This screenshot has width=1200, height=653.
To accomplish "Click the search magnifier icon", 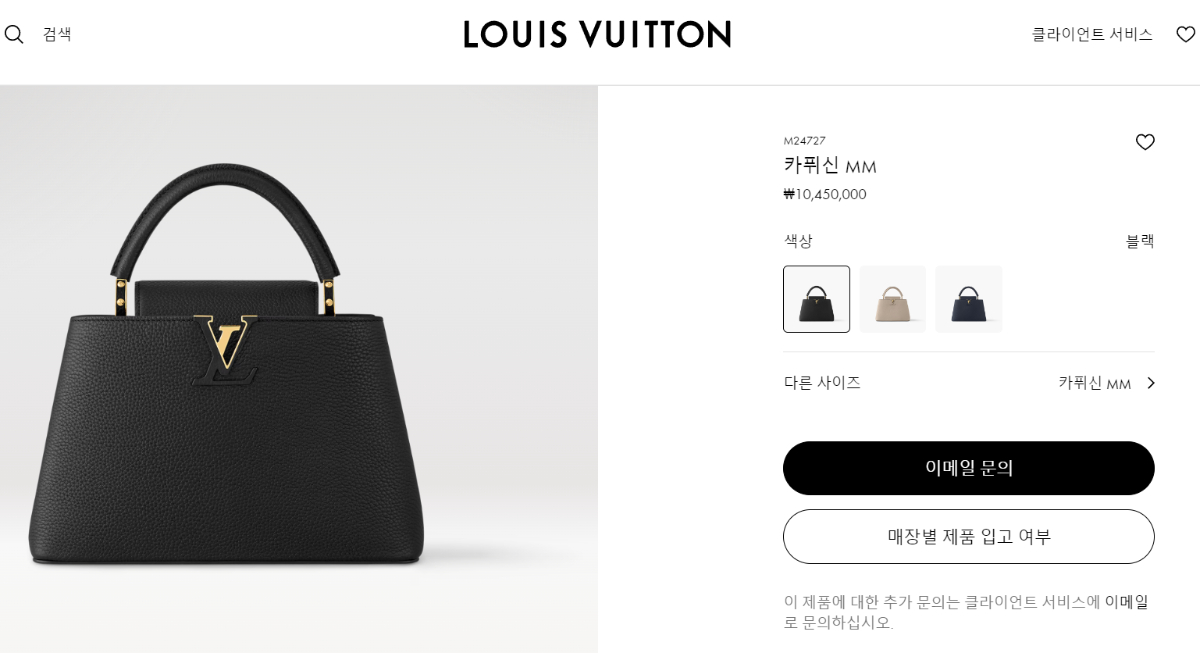I will tap(14, 34).
